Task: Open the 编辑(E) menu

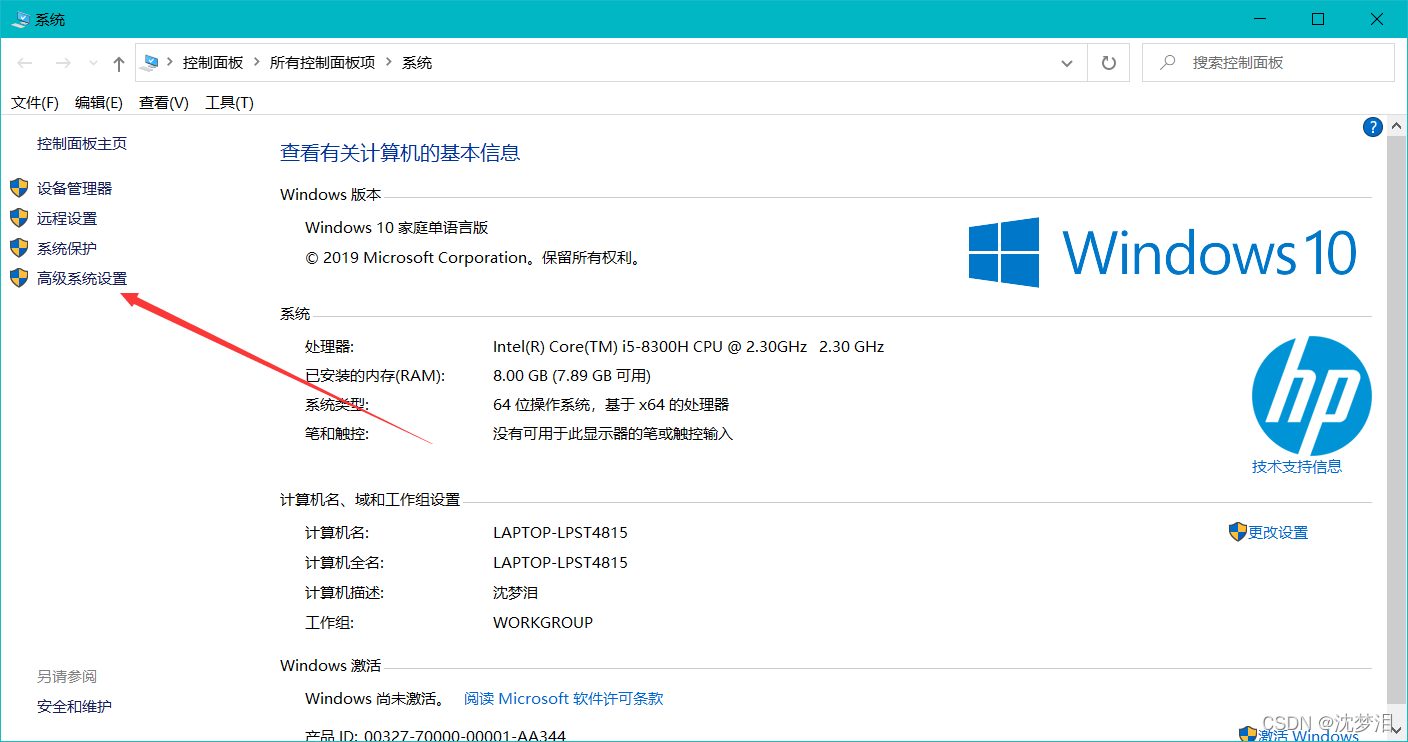Action: pyautogui.click(x=99, y=102)
